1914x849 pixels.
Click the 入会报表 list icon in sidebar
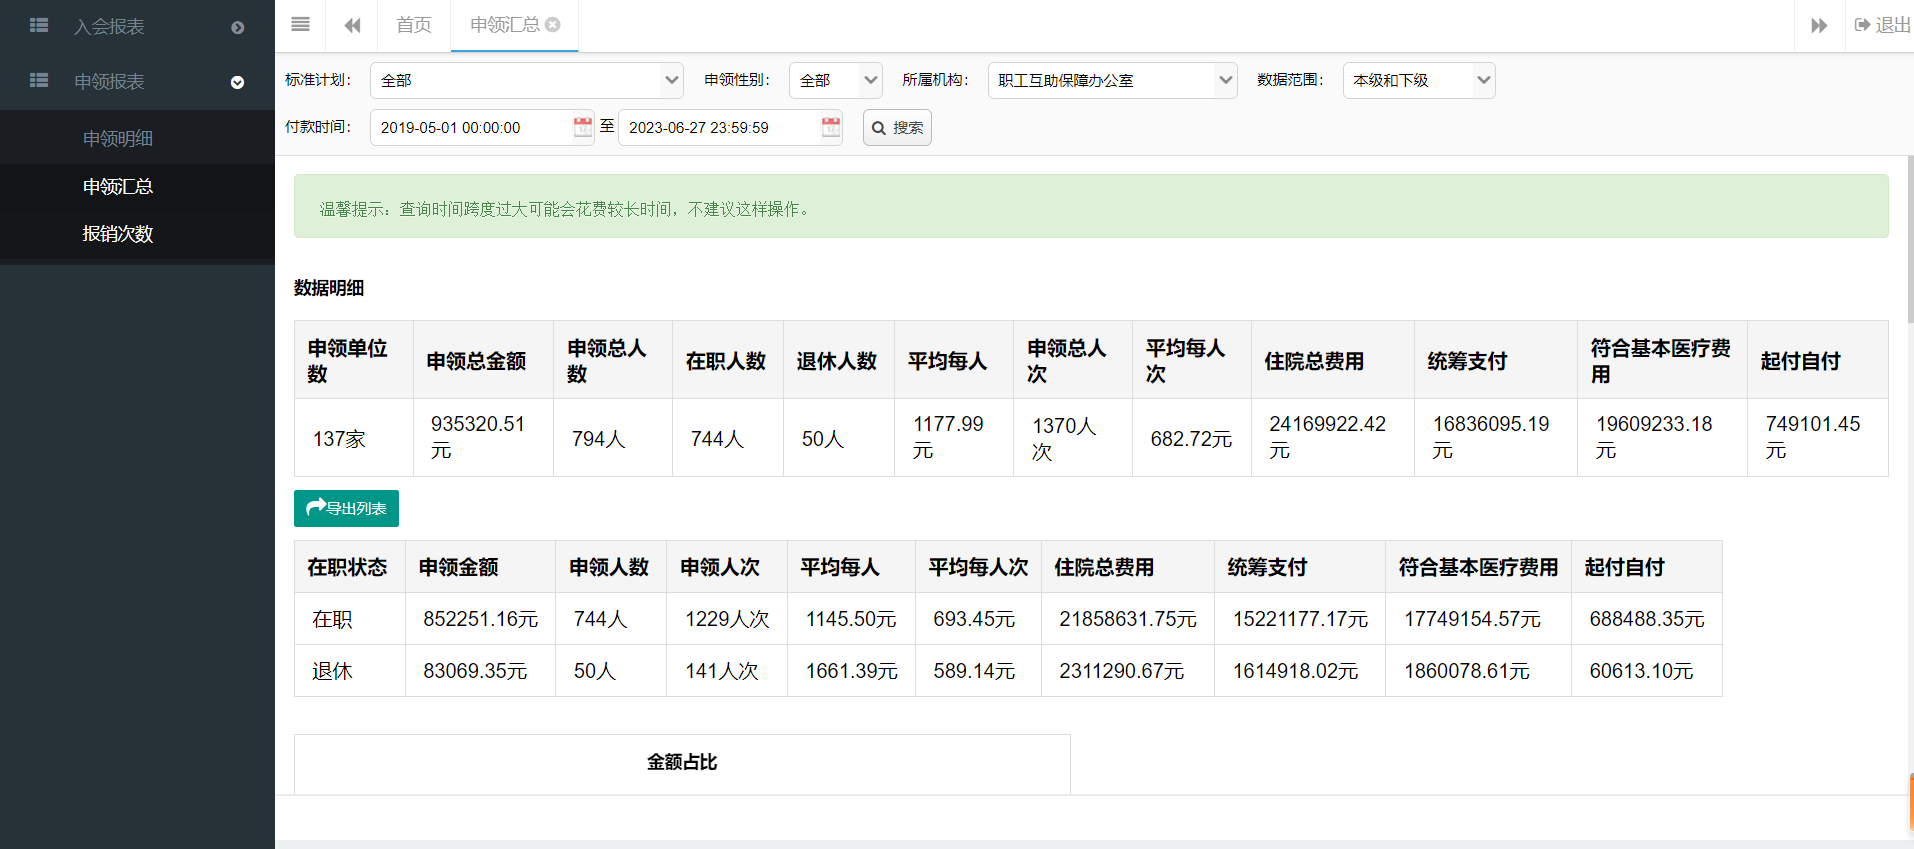(x=39, y=26)
